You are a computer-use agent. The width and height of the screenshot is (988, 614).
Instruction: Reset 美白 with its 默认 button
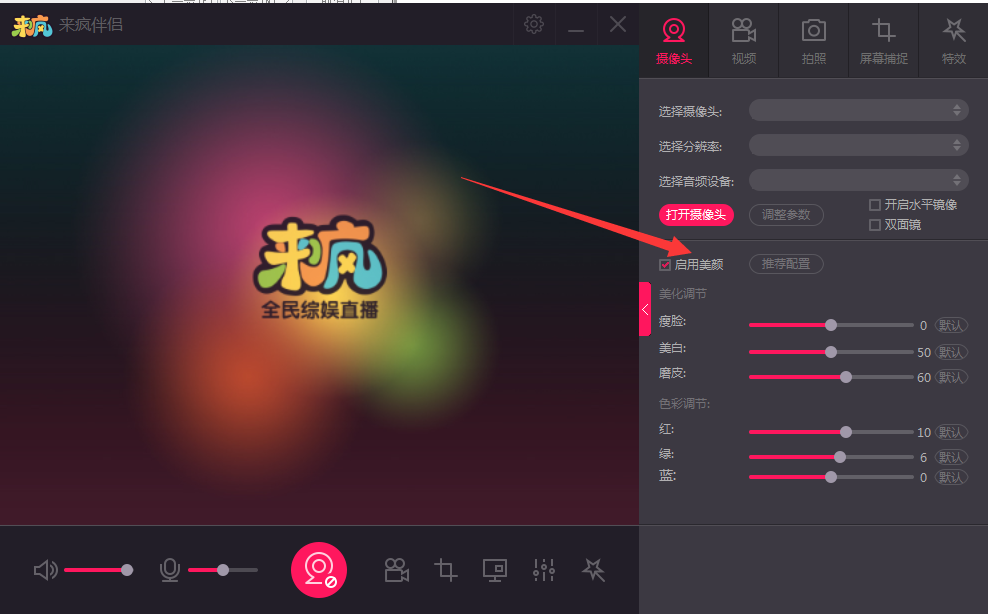coord(951,352)
